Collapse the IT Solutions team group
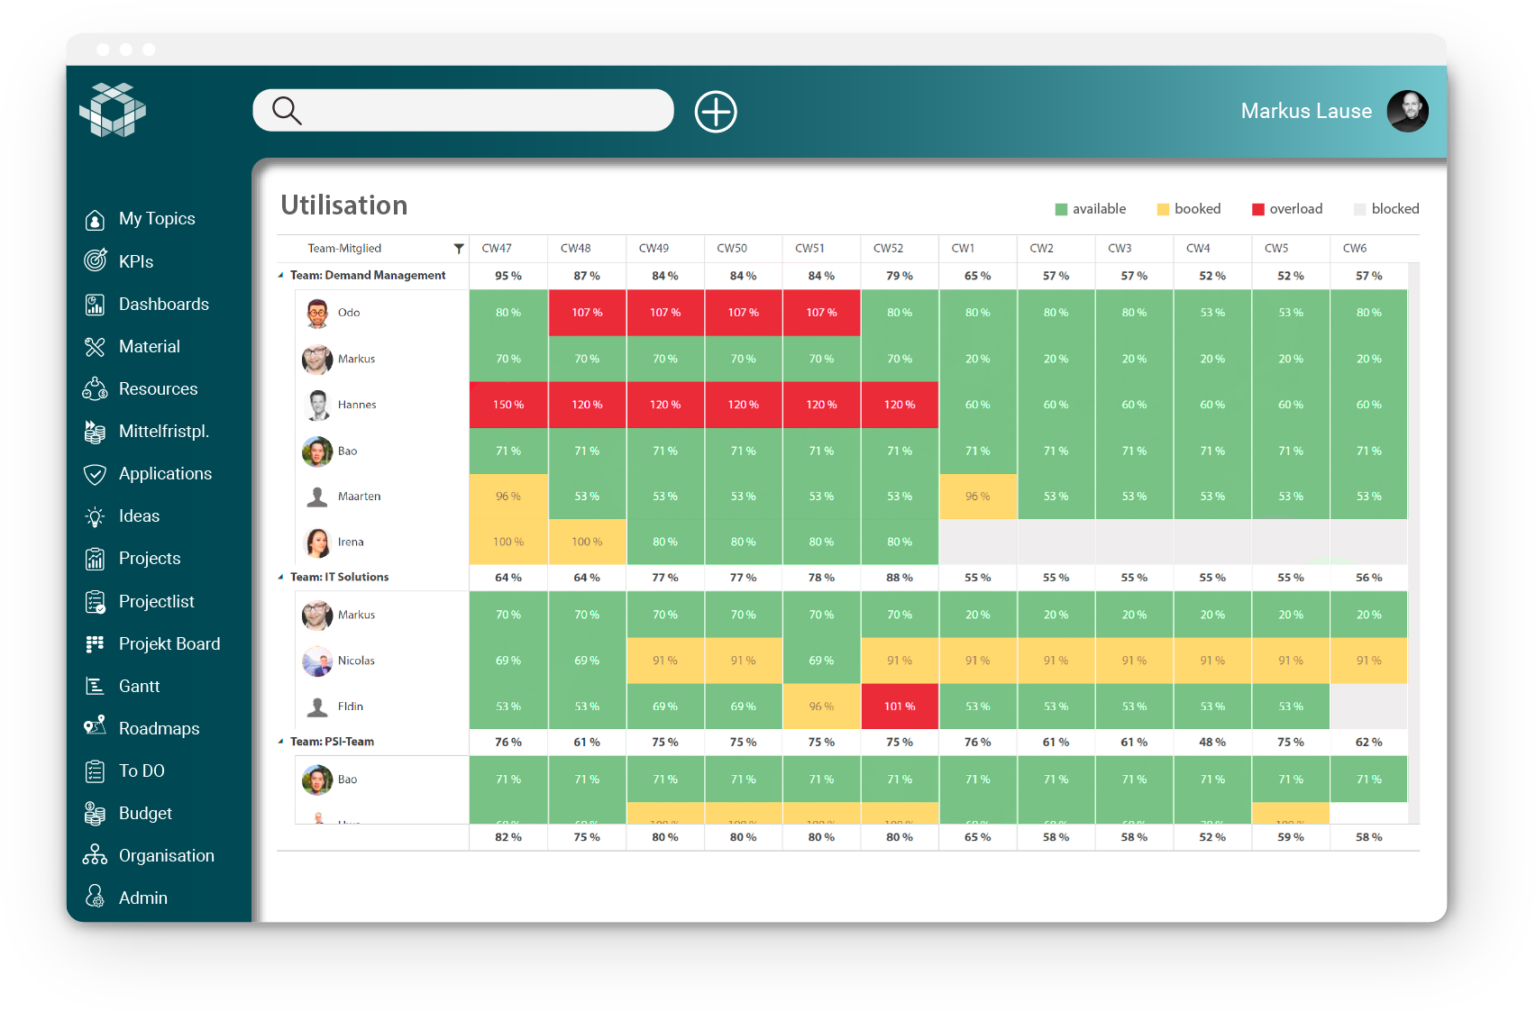1536x1012 pixels. tap(281, 577)
